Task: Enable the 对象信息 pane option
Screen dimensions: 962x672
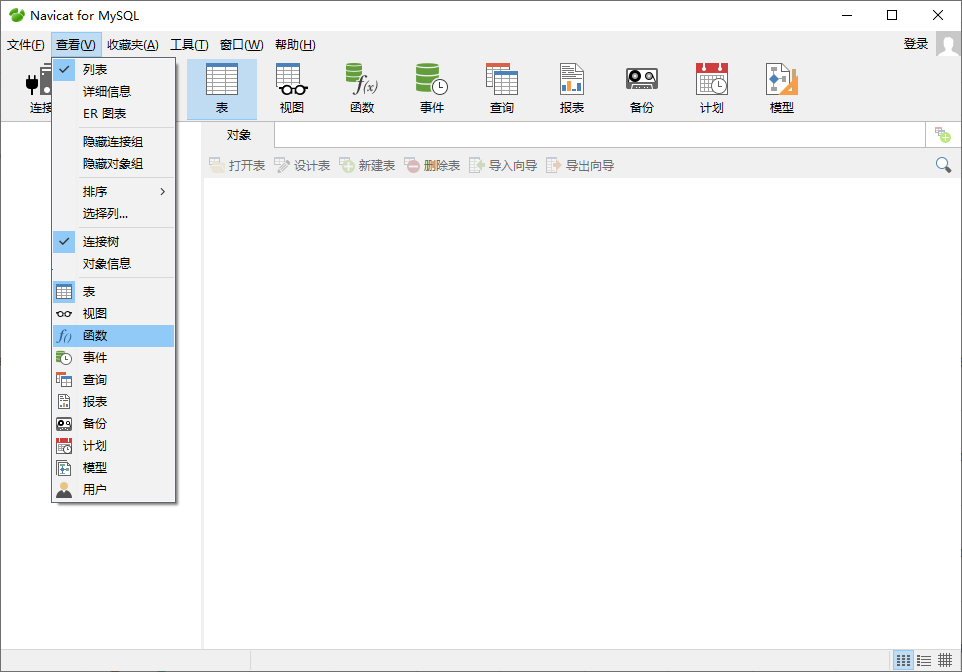Action: (x=114, y=264)
